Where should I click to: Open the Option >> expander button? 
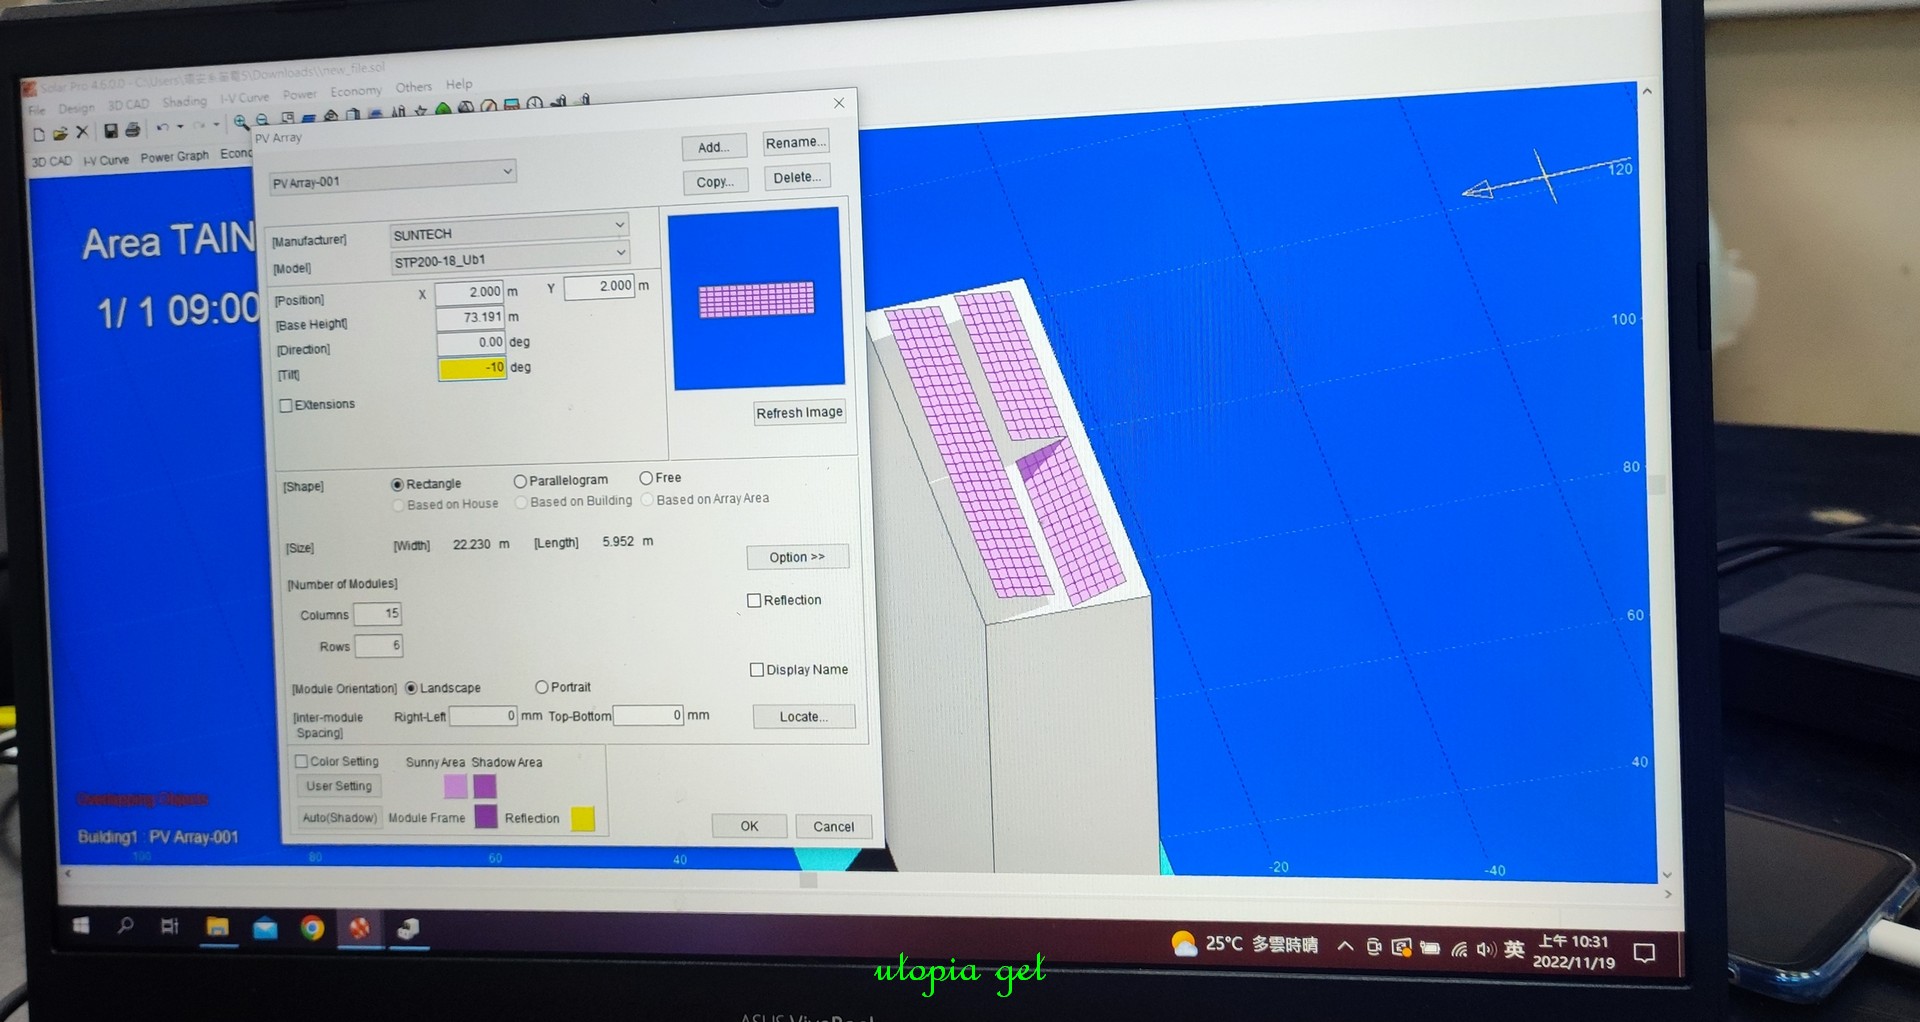pos(797,557)
